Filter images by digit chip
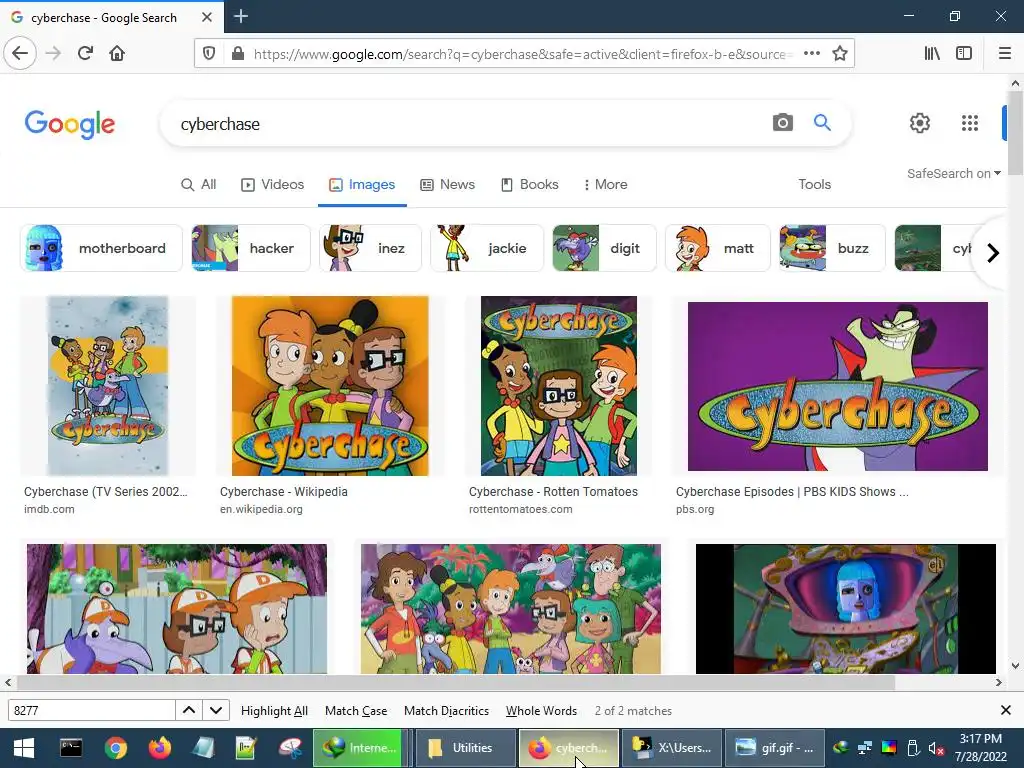1024x768 pixels. [604, 248]
